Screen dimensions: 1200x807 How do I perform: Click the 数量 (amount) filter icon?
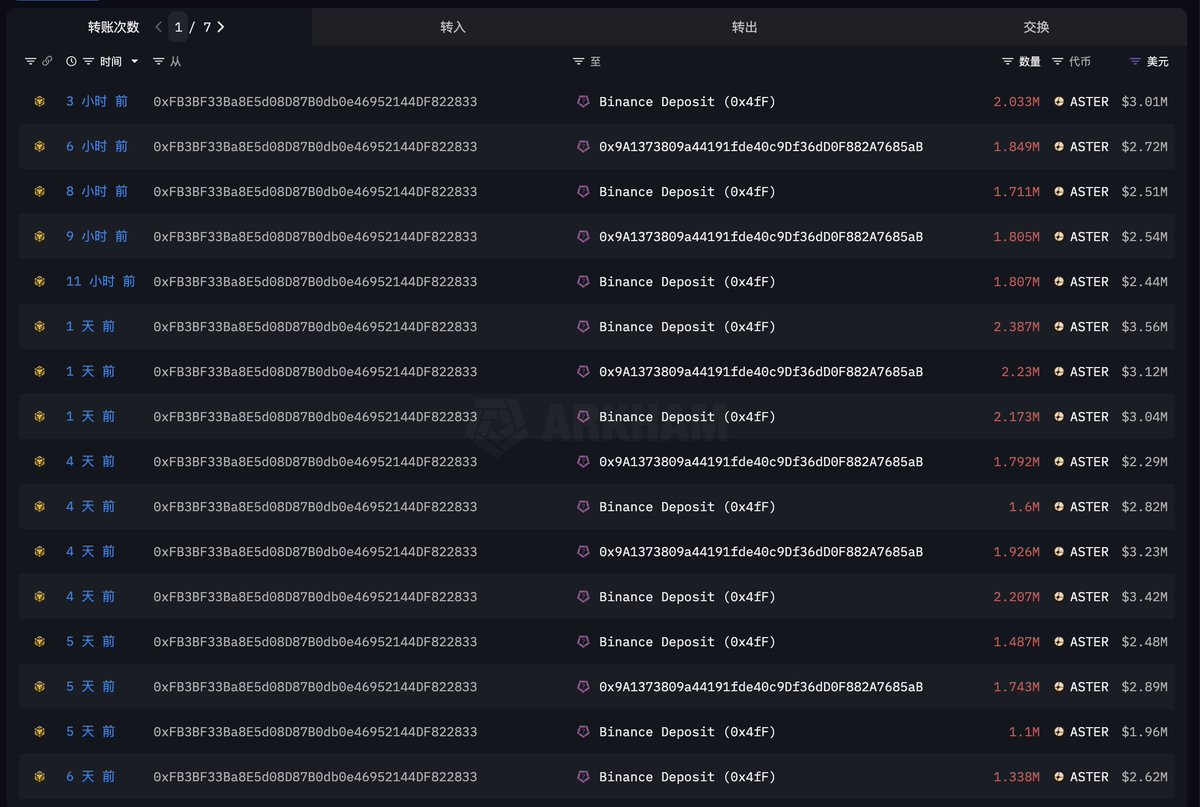pyautogui.click(x=1007, y=62)
